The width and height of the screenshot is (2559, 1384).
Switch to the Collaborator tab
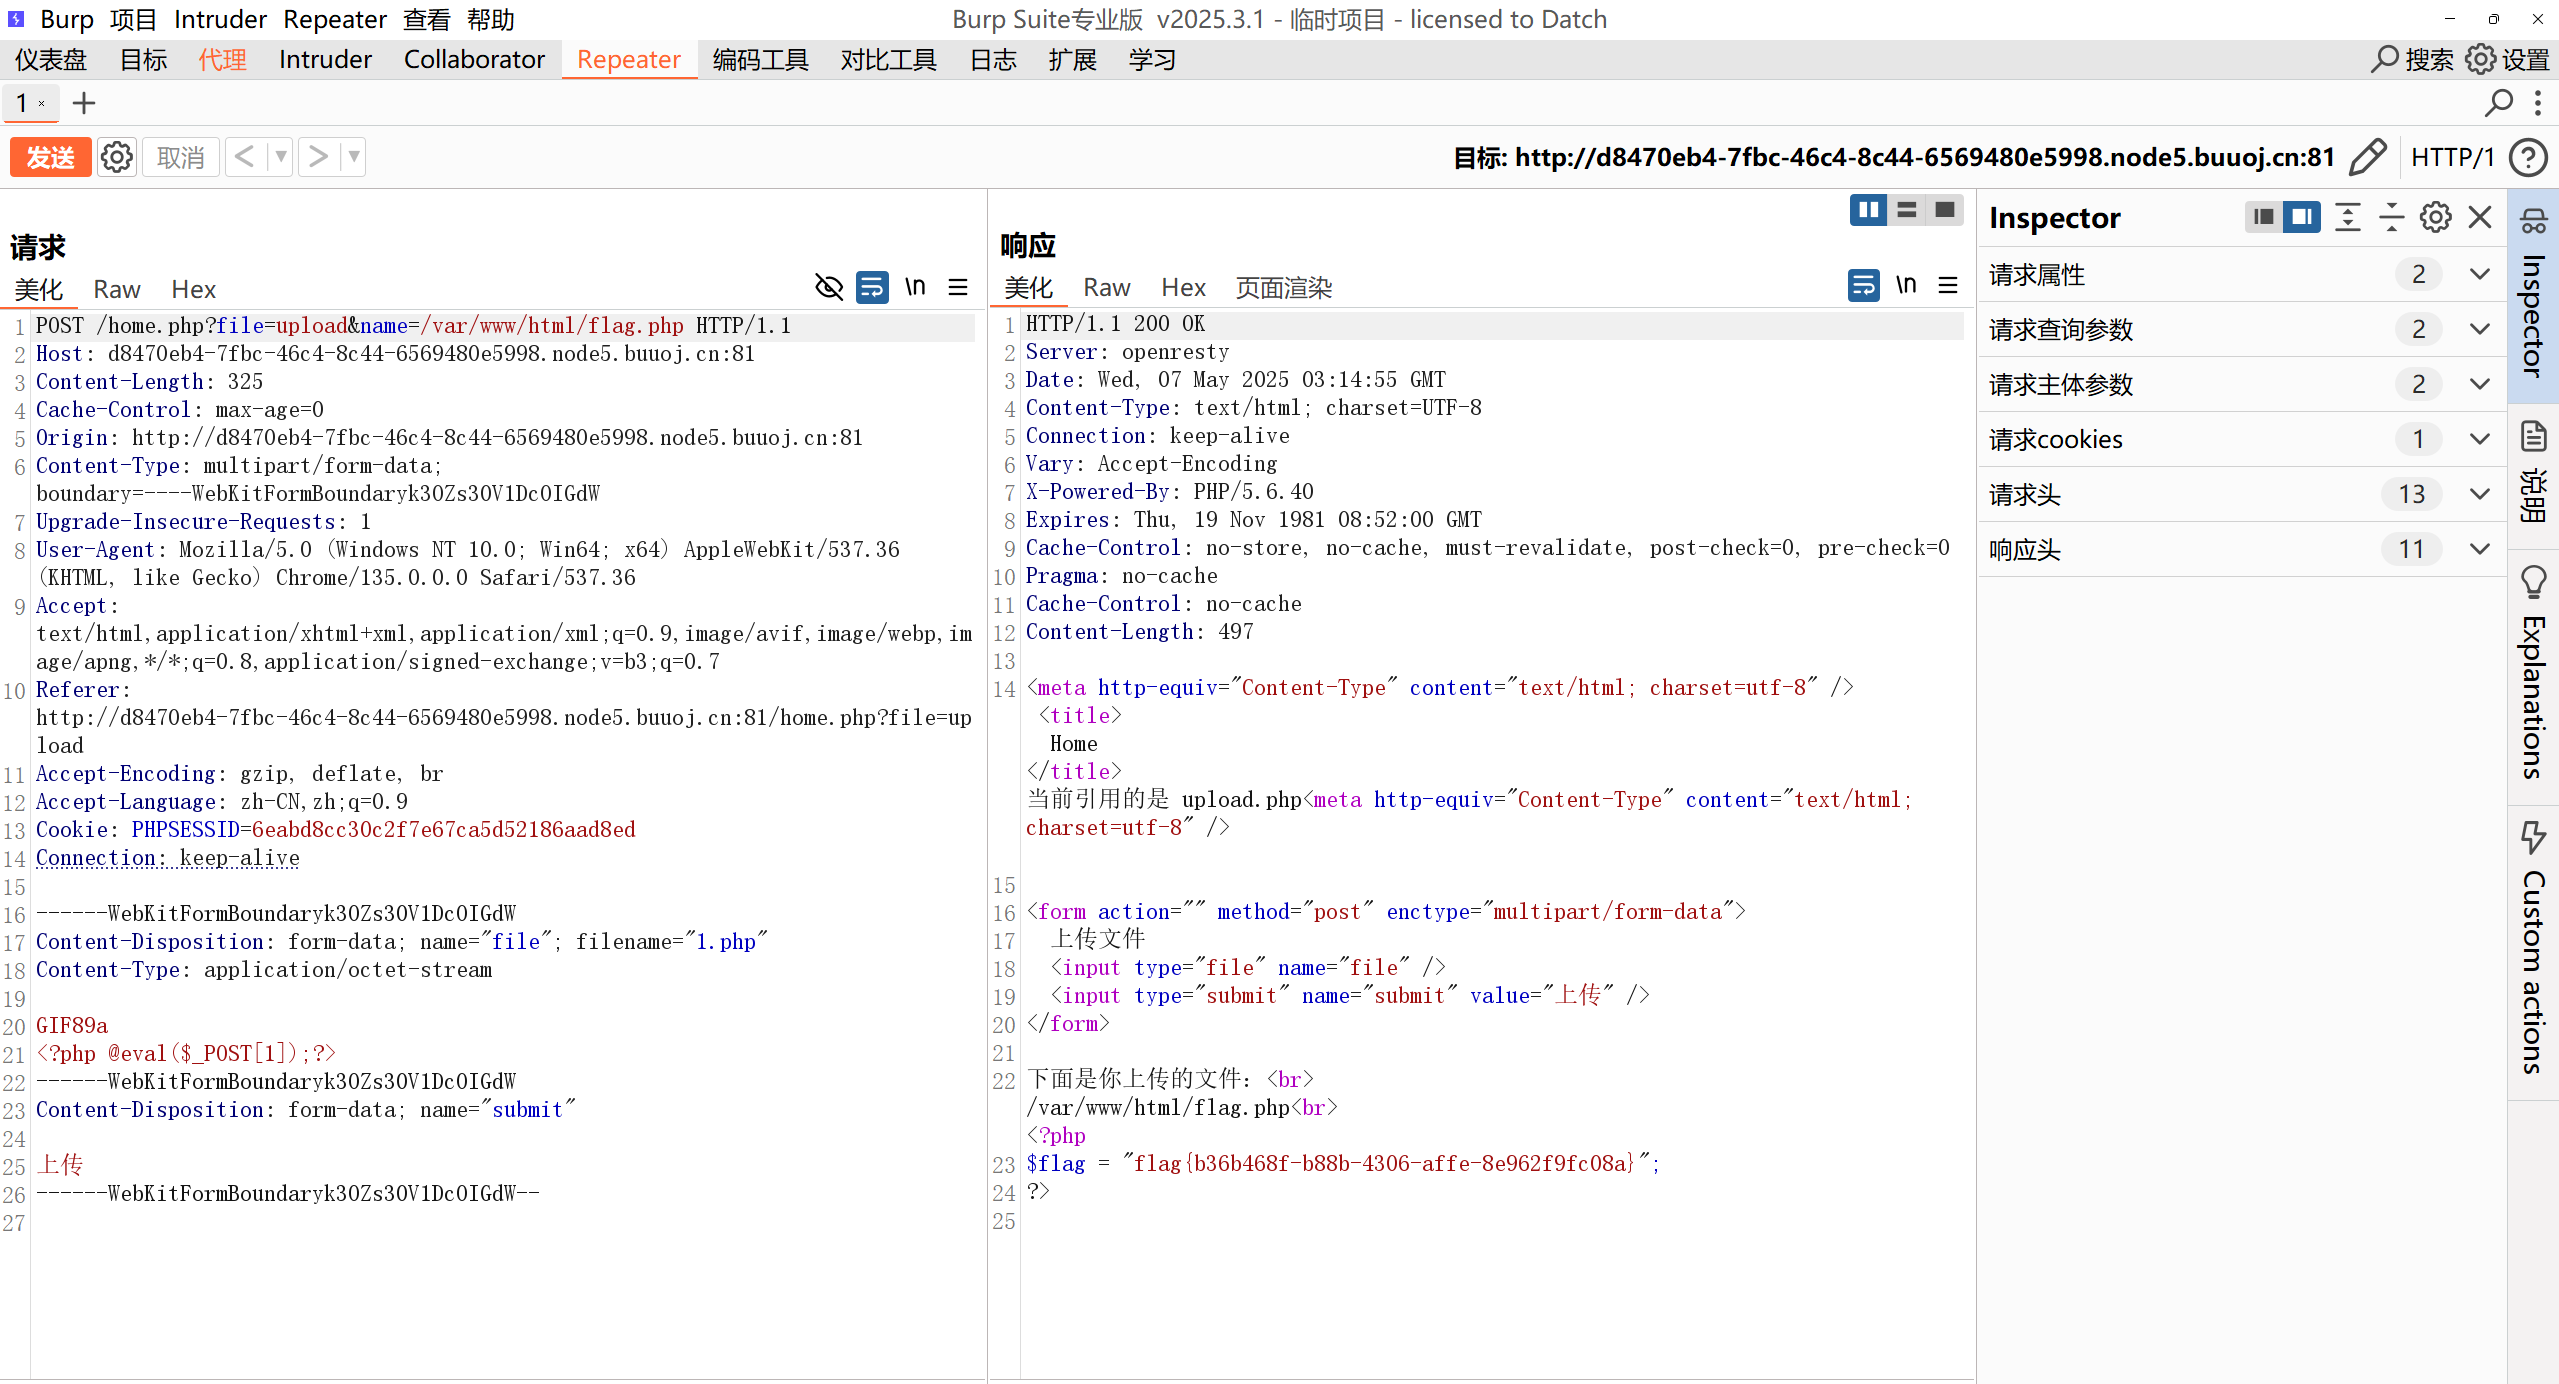[474, 60]
